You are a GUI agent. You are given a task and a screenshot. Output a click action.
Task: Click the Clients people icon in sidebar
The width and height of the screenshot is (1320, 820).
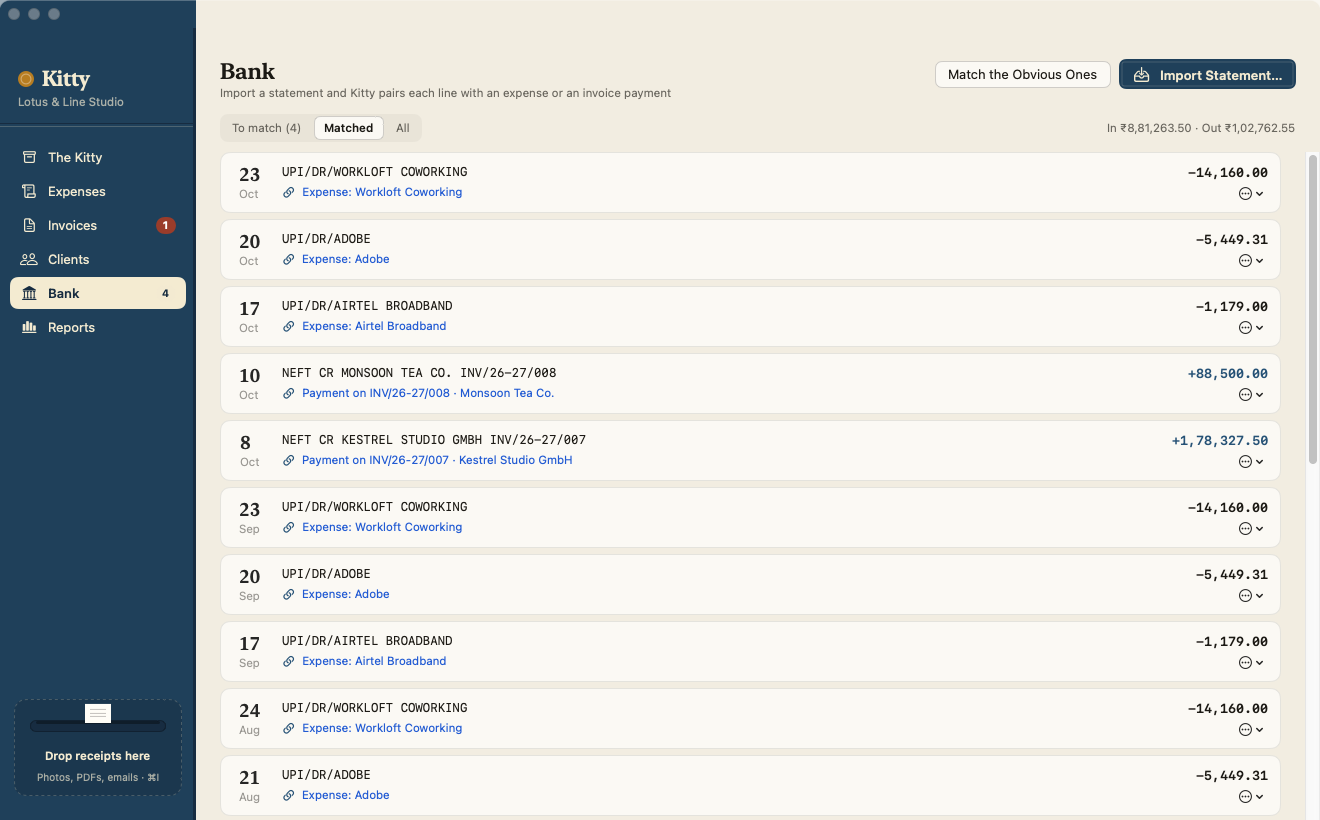pos(29,259)
